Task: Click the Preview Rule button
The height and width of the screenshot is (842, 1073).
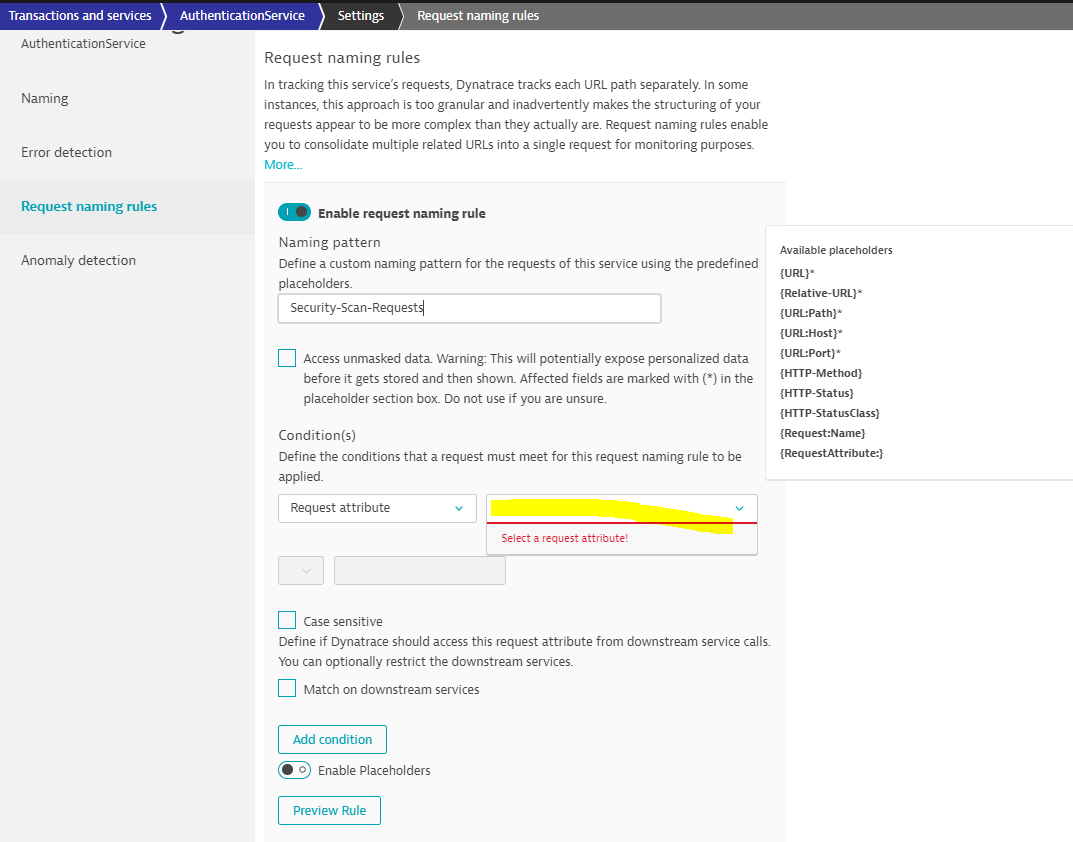Action: [329, 810]
